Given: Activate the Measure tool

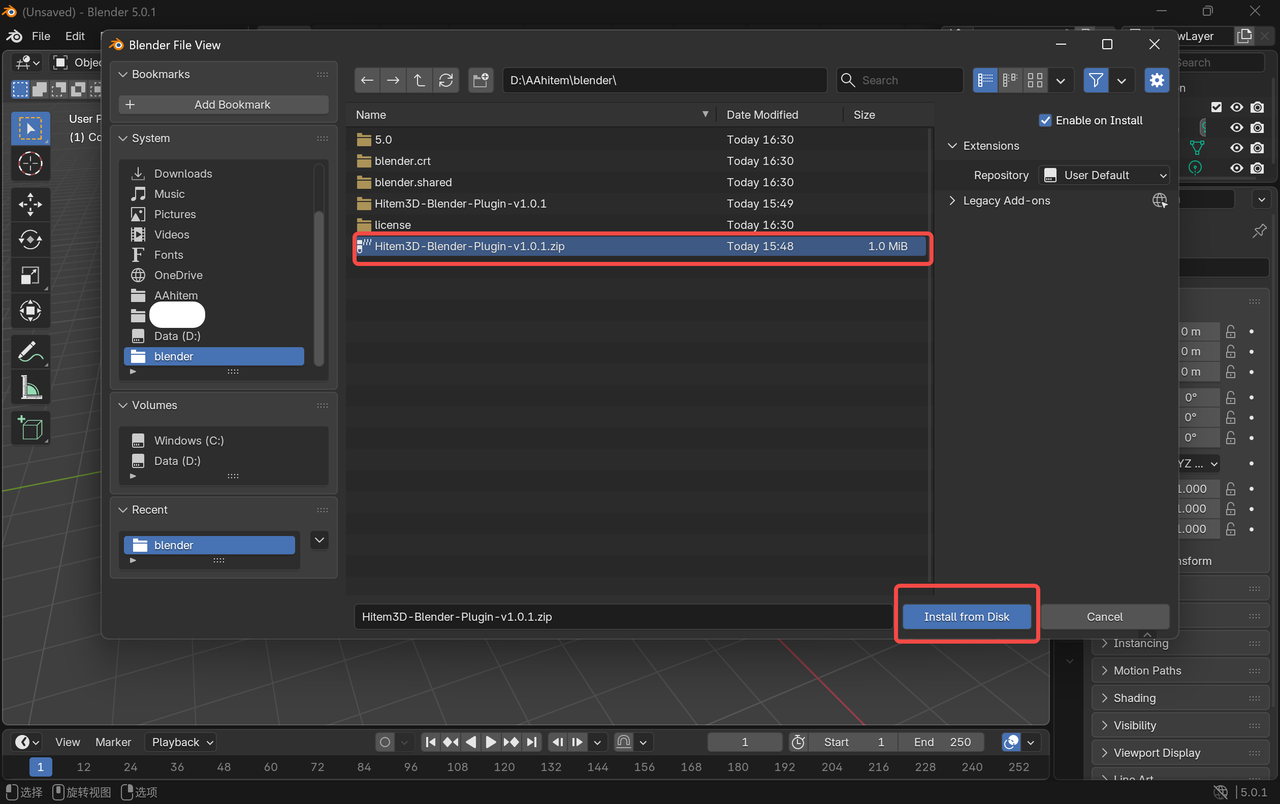Looking at the screenshot, I should click(x=30, y=387).
